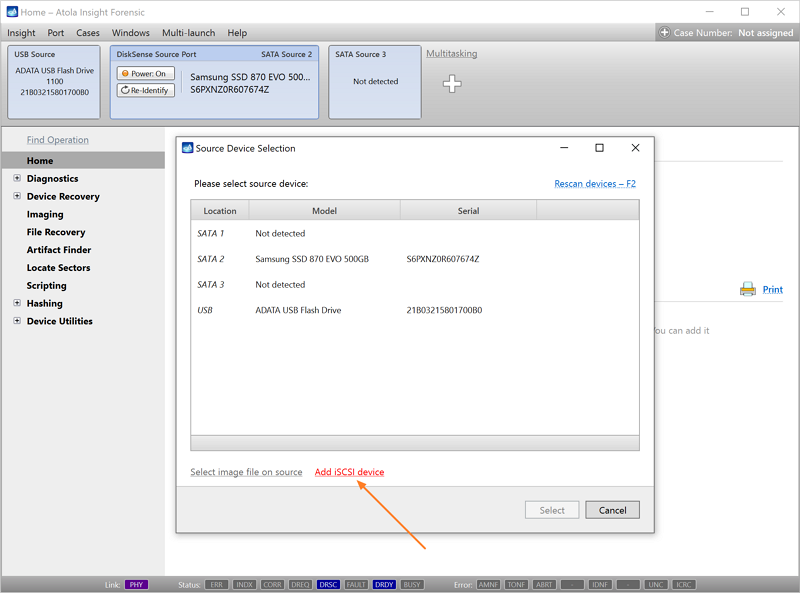The image size is (800, 593).
Task: Expand the Device Utilities tree node
Action: tap(17, 321)
